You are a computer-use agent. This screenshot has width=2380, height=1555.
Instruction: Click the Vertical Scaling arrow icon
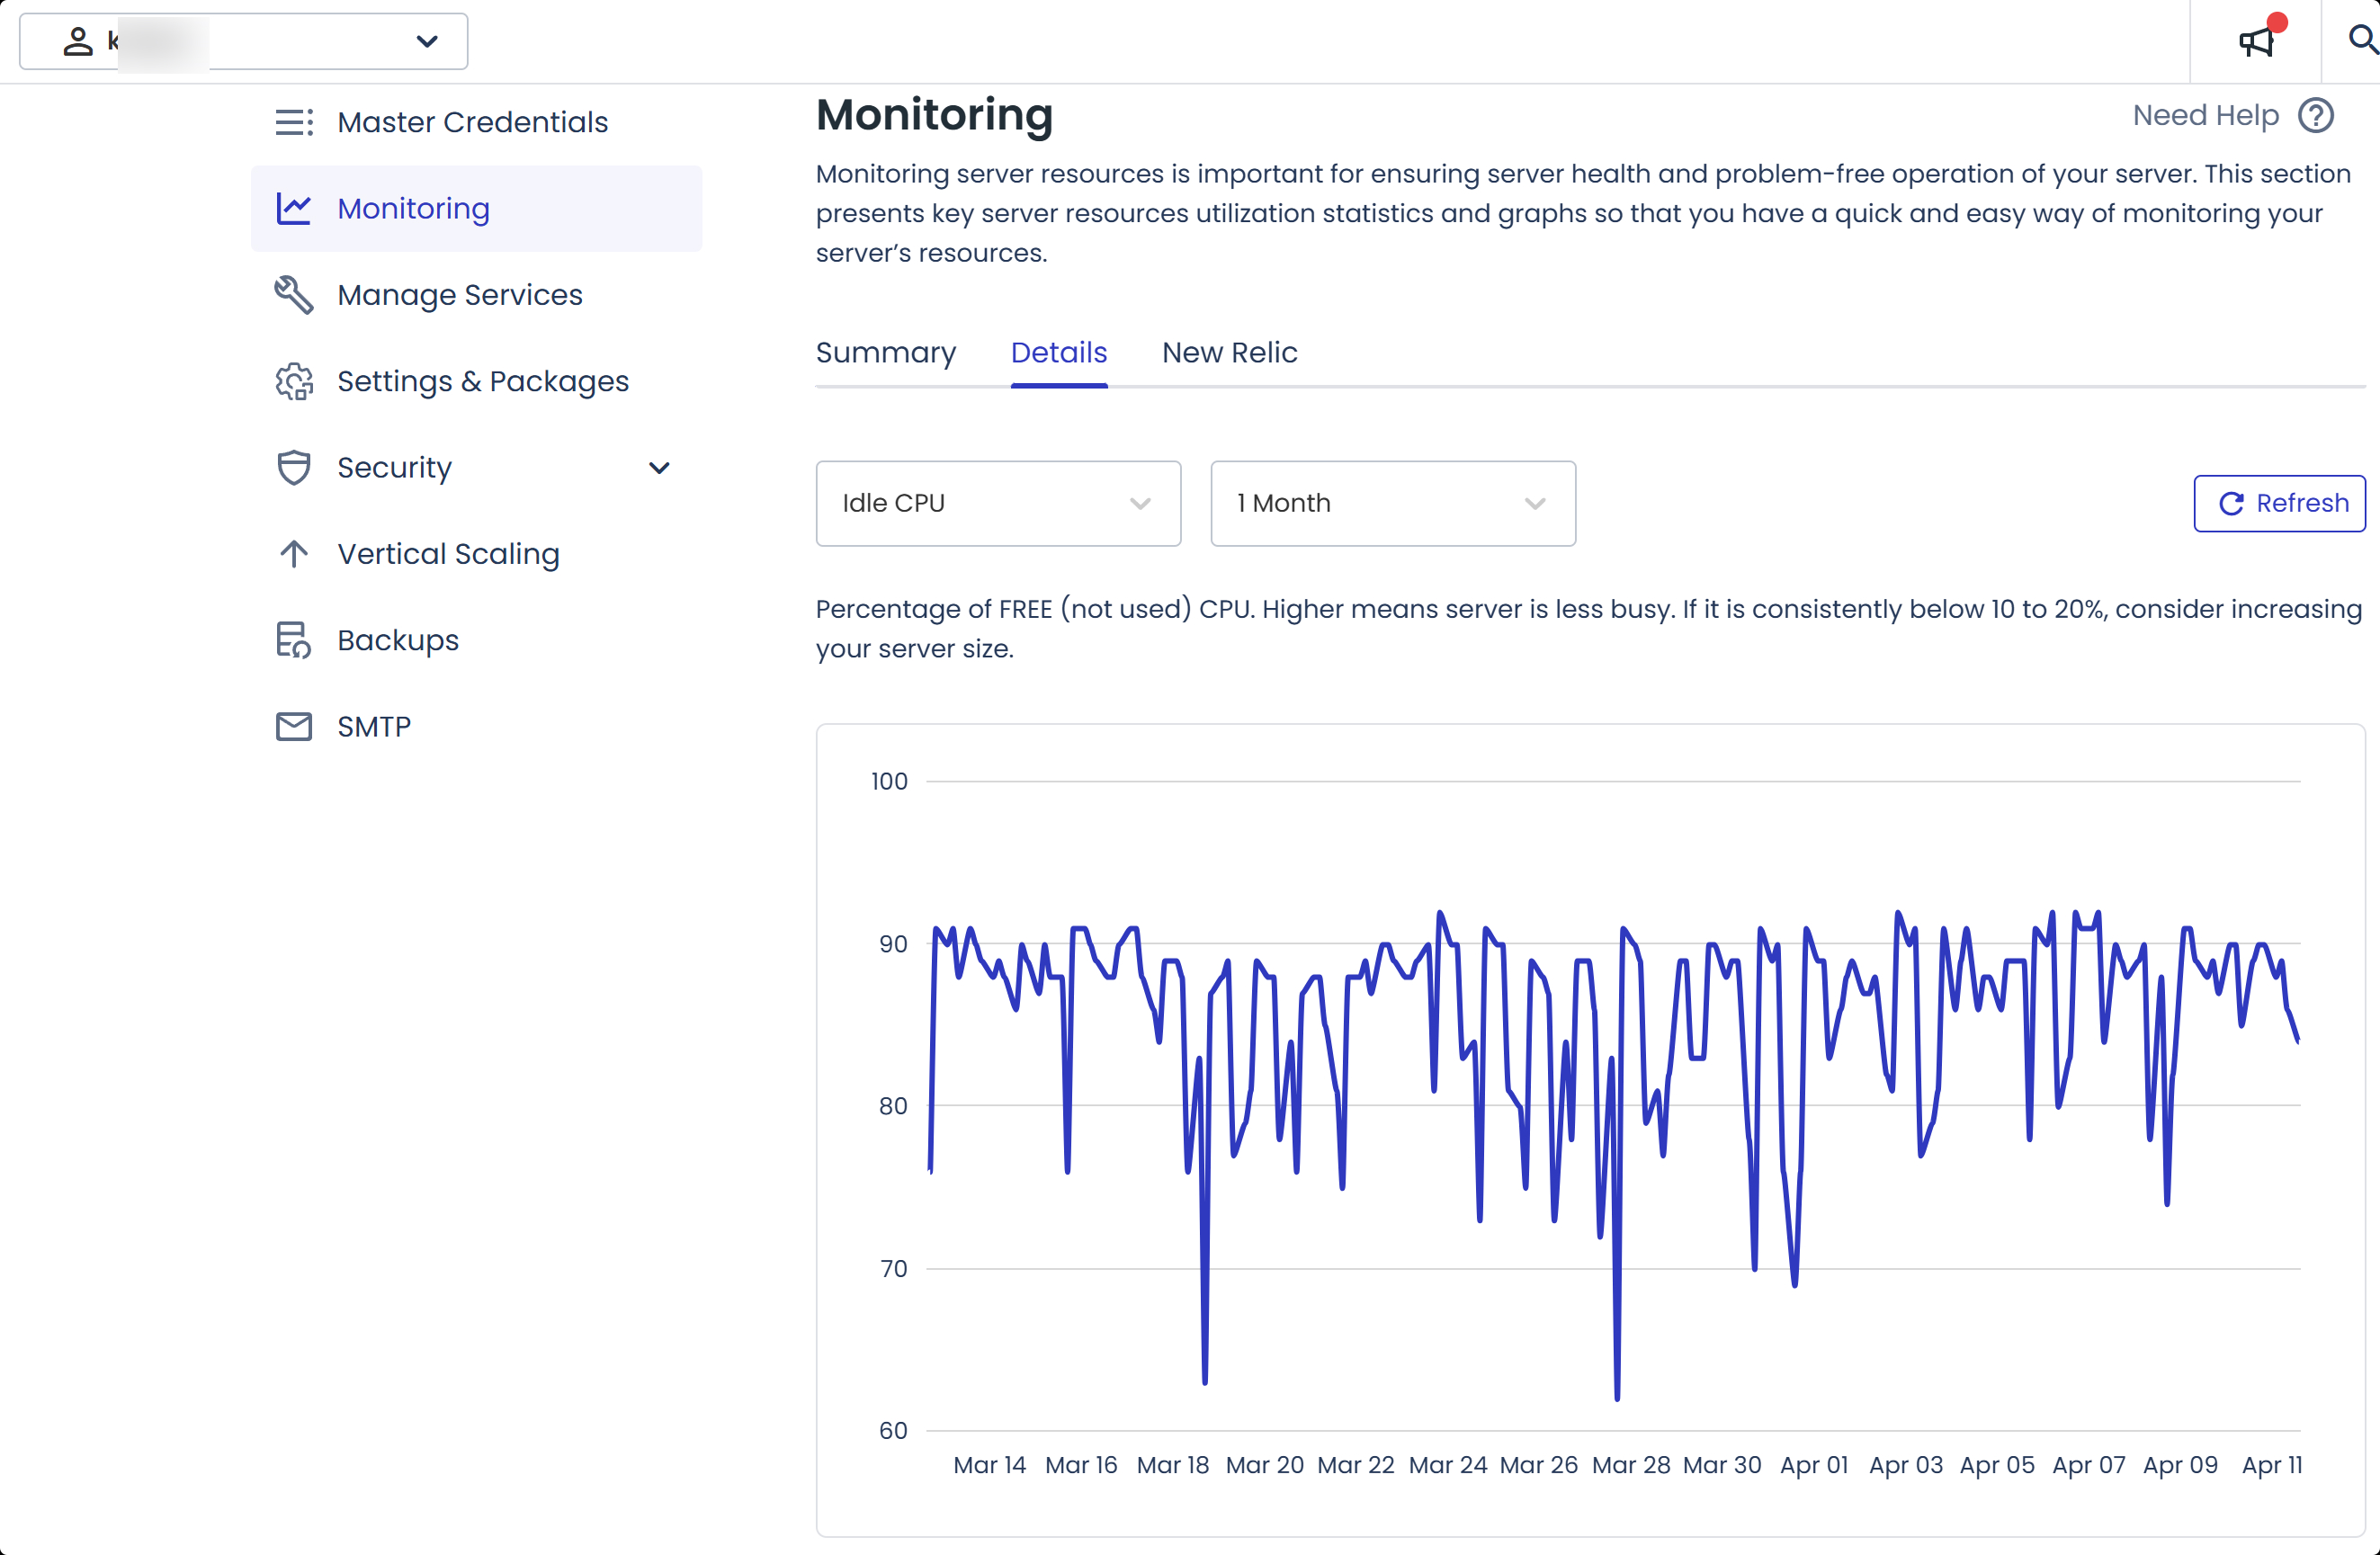pyautogui.click(x=294, y=554)
